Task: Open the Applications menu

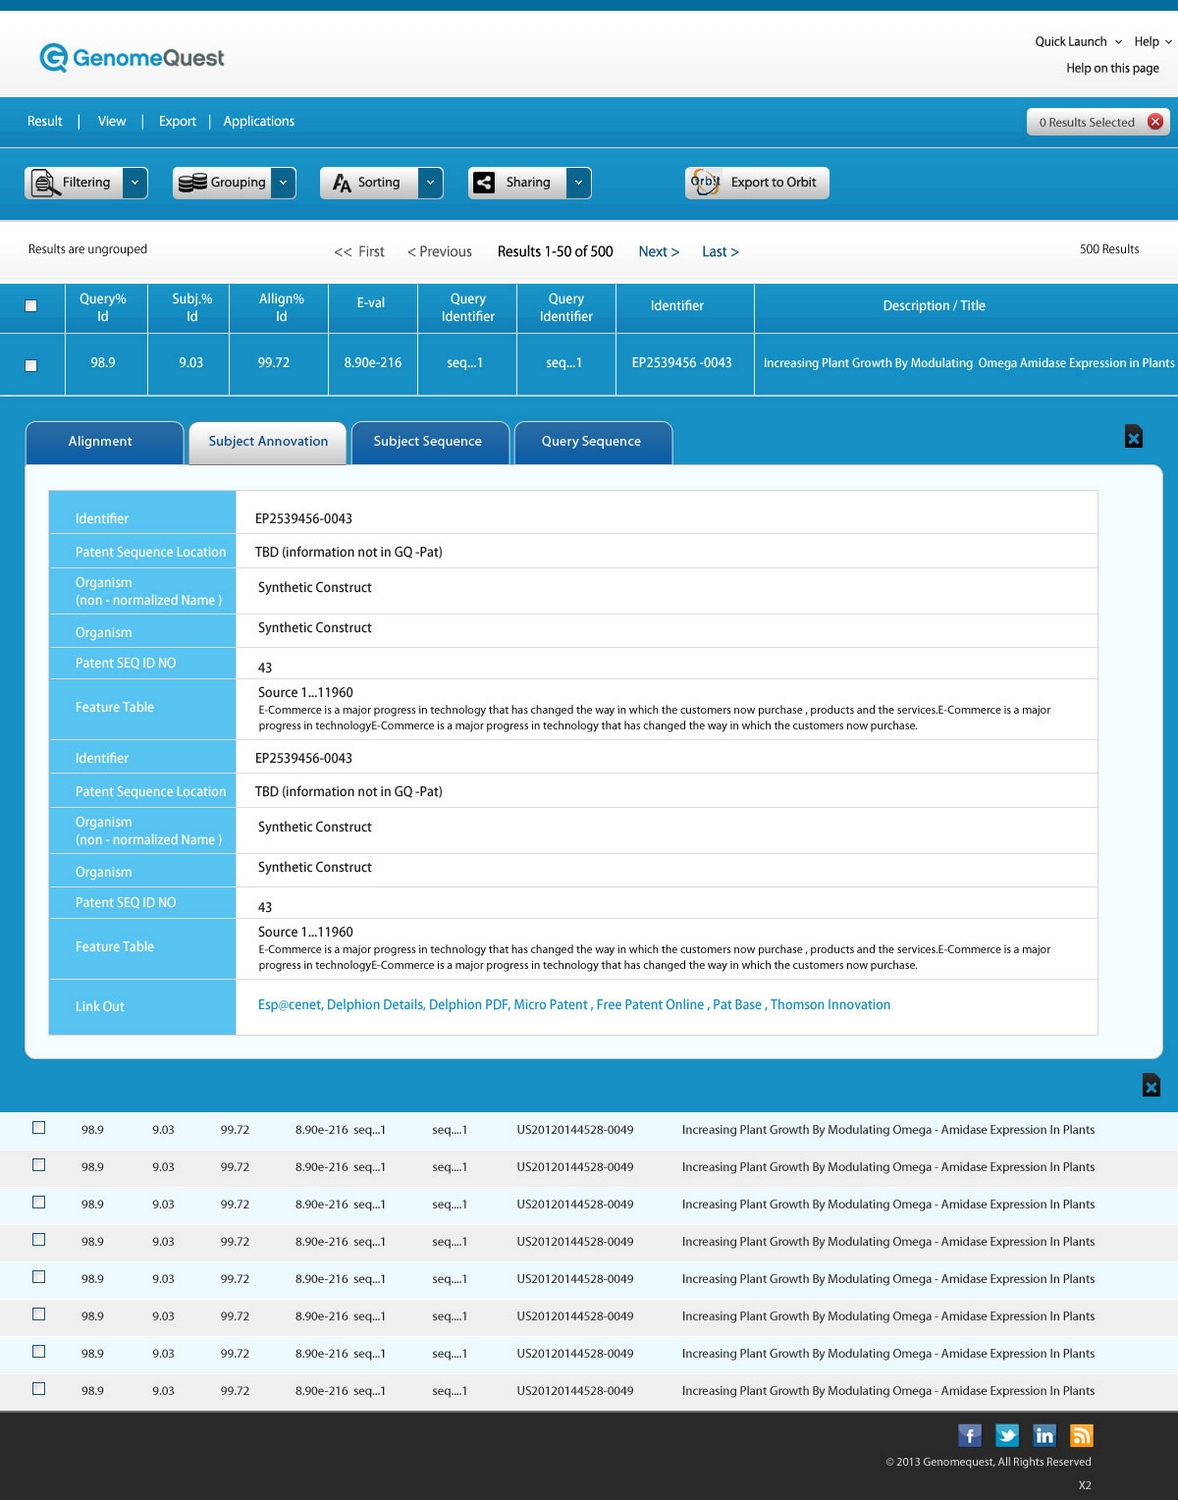Action: tap(259, 121)
